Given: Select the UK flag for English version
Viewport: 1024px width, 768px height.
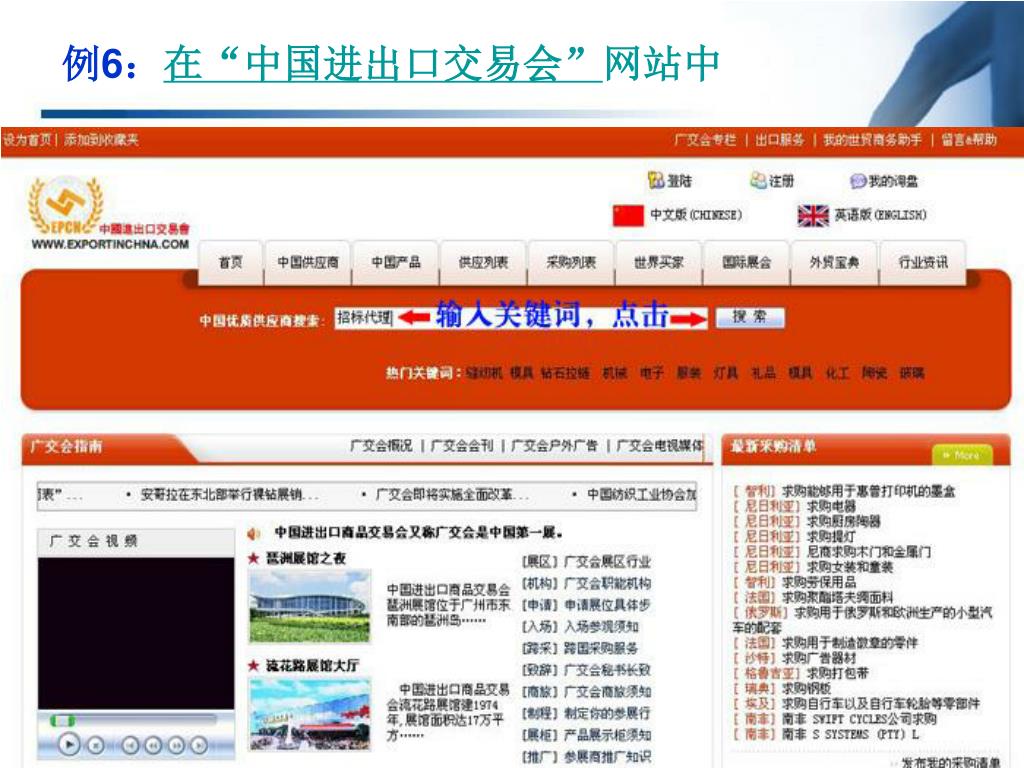Looking at the screenshot, I should [x=813, y=215].
